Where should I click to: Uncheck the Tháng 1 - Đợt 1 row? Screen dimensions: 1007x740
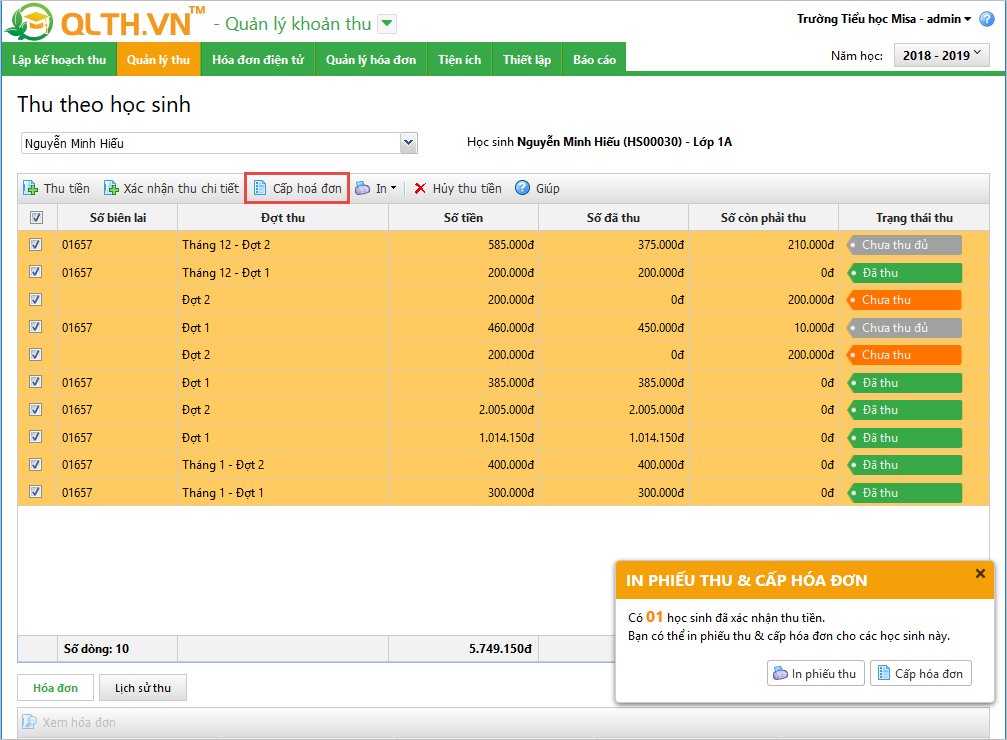[37, 492]
